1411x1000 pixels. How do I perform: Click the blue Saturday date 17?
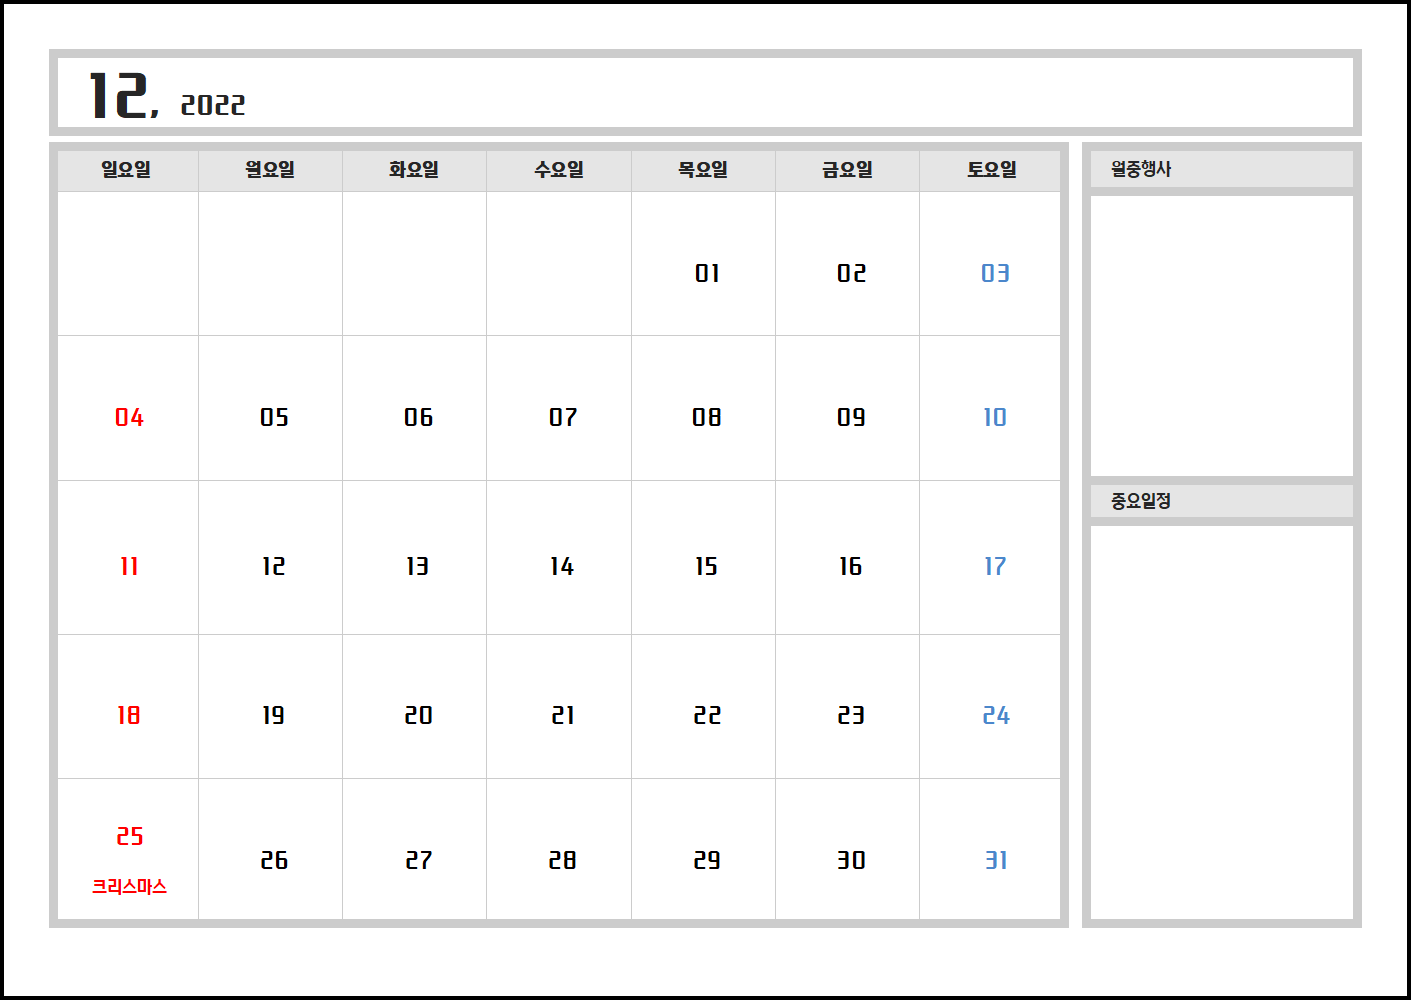point(995,566)
